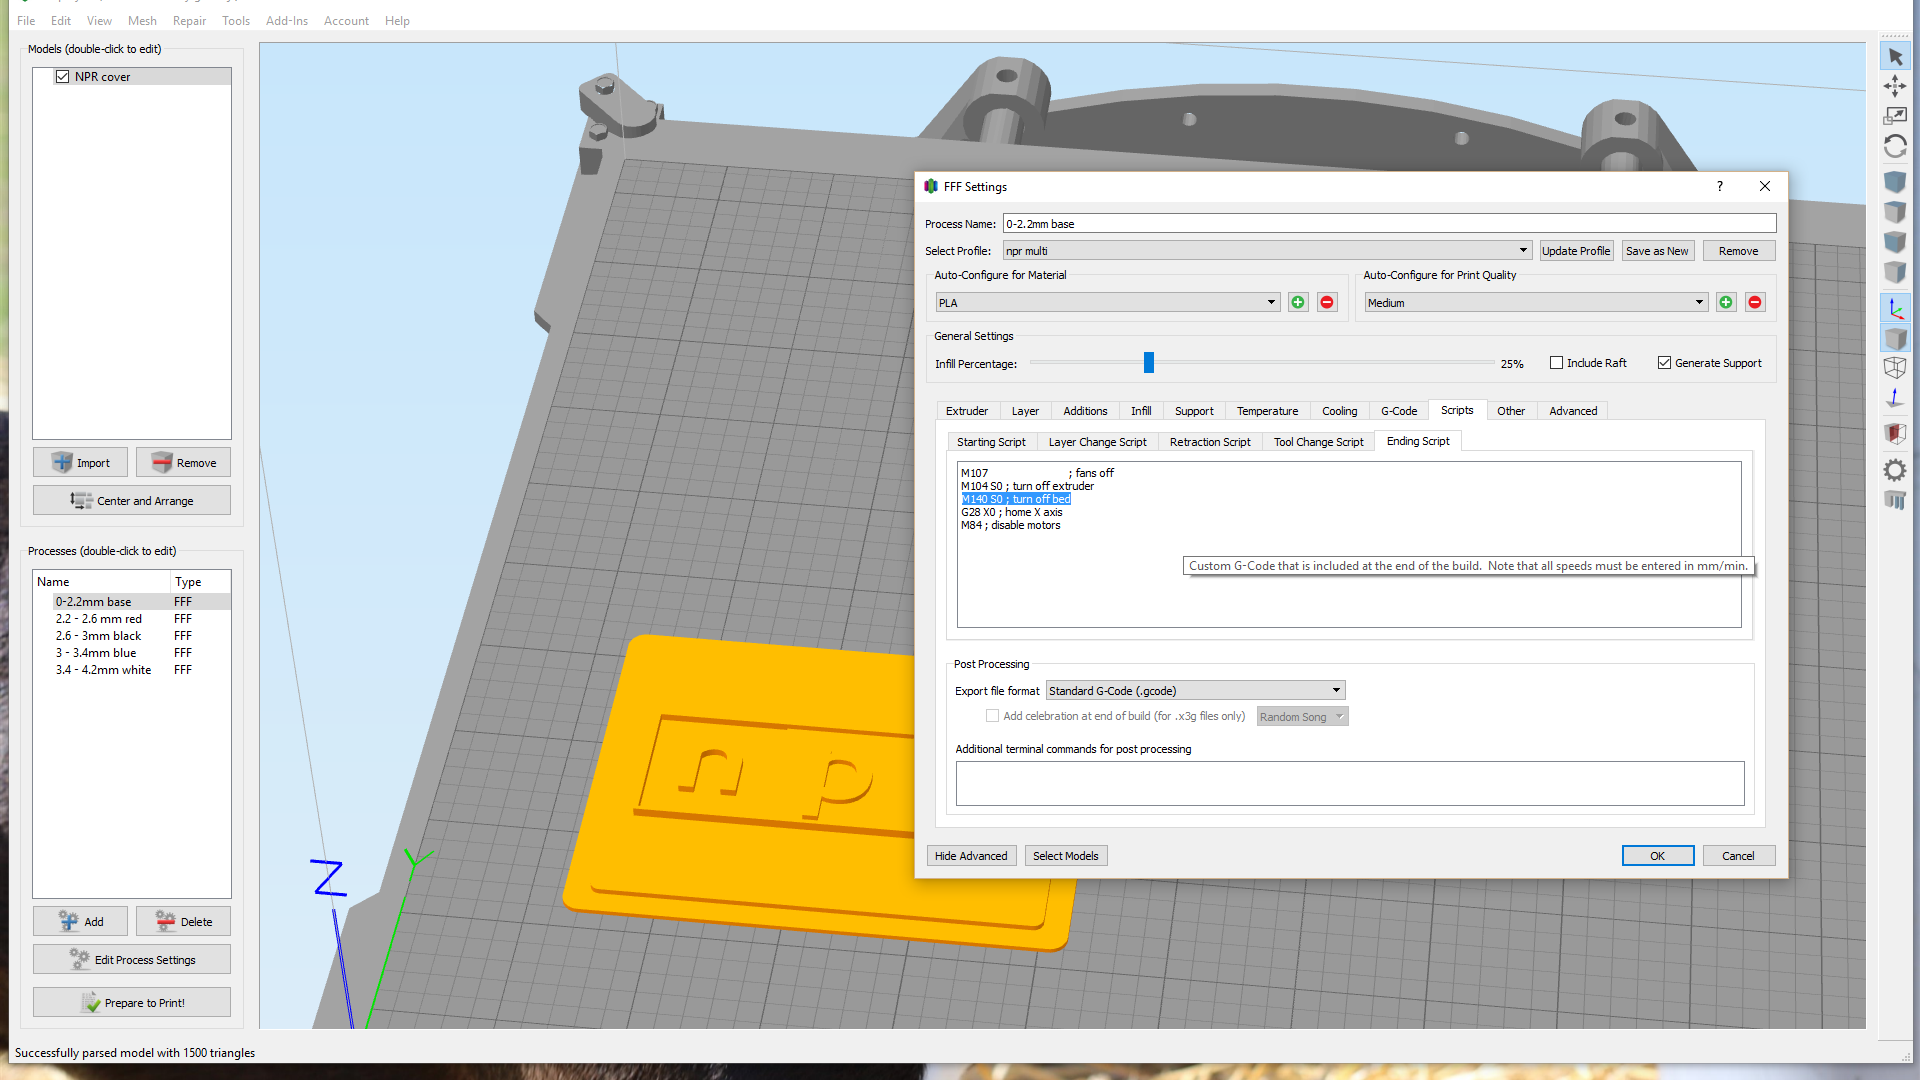Image resolution: width=1920 pixels, height=1080 pixels.
Task: Disable Generate Support checkbox
Action: (x=1665, y=362)
